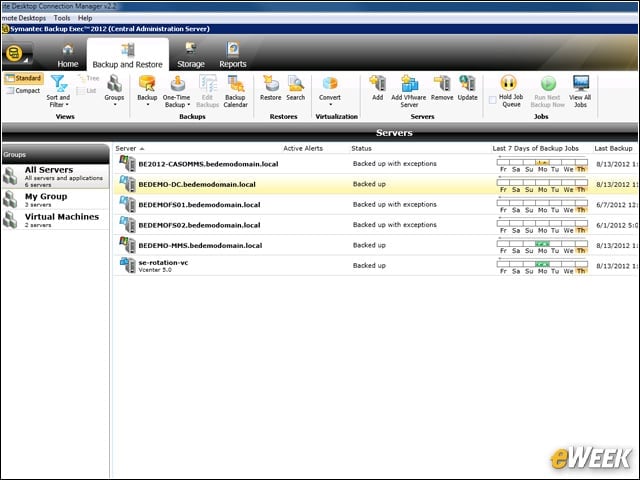Click BEDEMOFS02 last backup date 6/1/2012
The height and width of the screenshot is (480, 640).
[x=617, y=225]
